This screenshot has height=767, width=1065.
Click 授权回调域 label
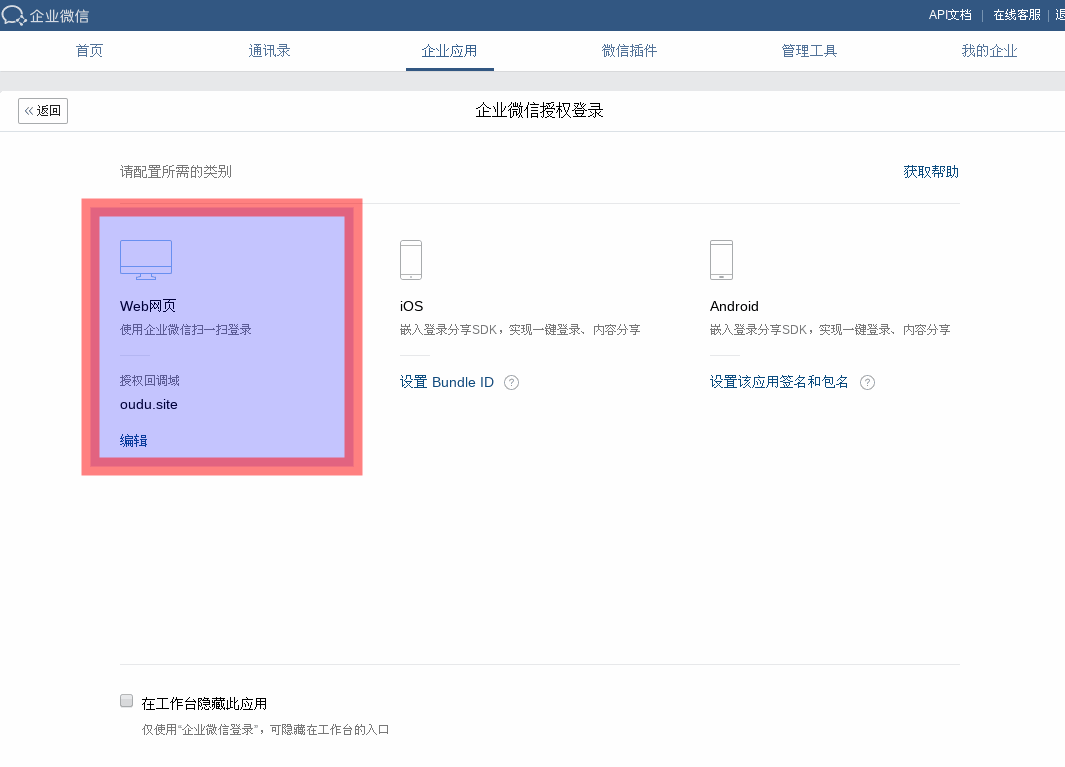(x=149, y=380)
